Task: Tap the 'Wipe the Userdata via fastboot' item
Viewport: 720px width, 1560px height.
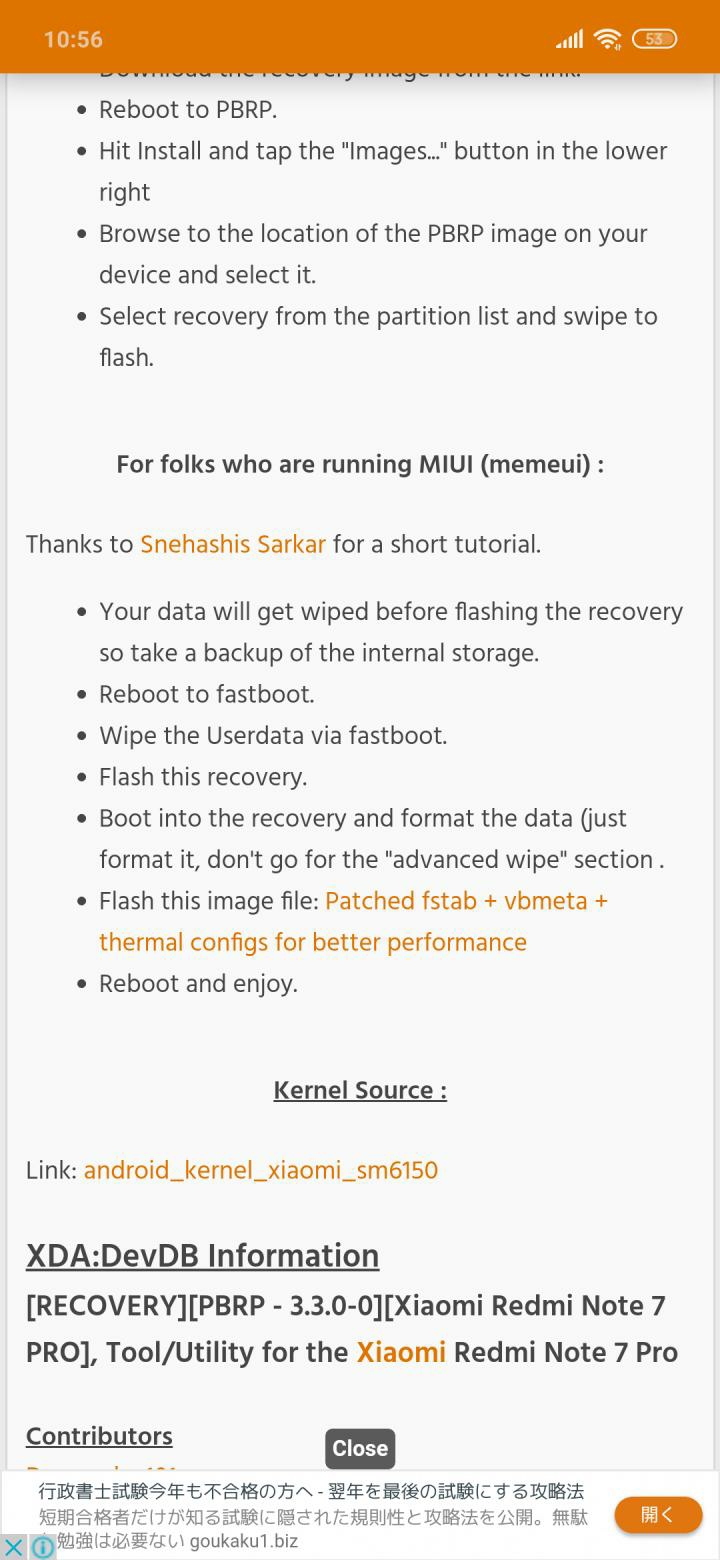Action: click(273, 736)
